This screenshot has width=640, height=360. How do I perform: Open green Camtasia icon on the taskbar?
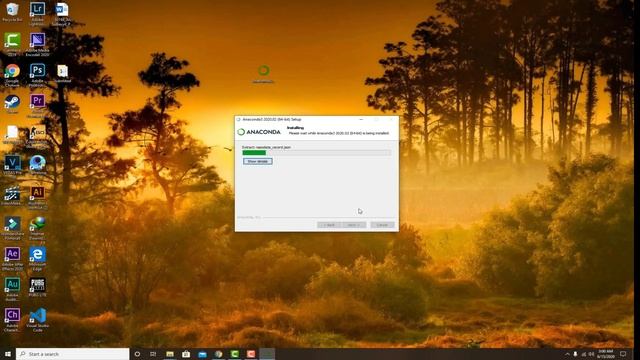click(x=235, y=354)
